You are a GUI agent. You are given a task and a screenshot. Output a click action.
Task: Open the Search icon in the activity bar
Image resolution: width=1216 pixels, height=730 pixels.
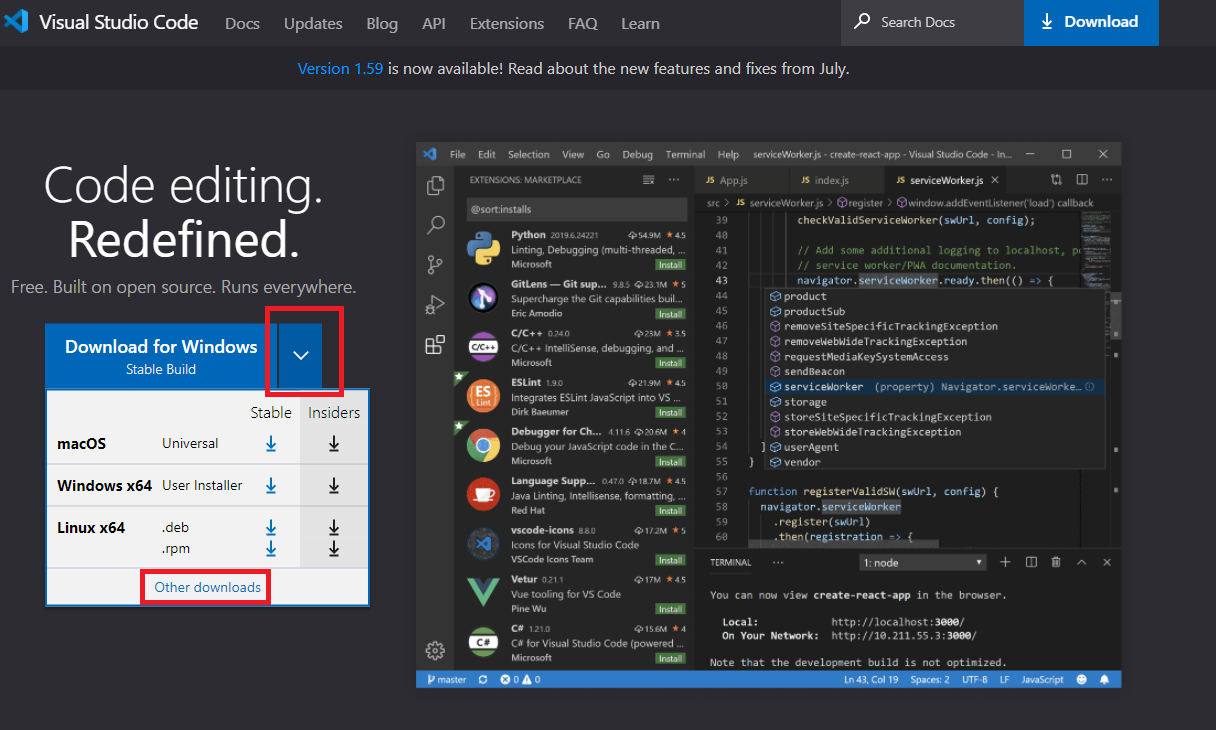(435, 225)
